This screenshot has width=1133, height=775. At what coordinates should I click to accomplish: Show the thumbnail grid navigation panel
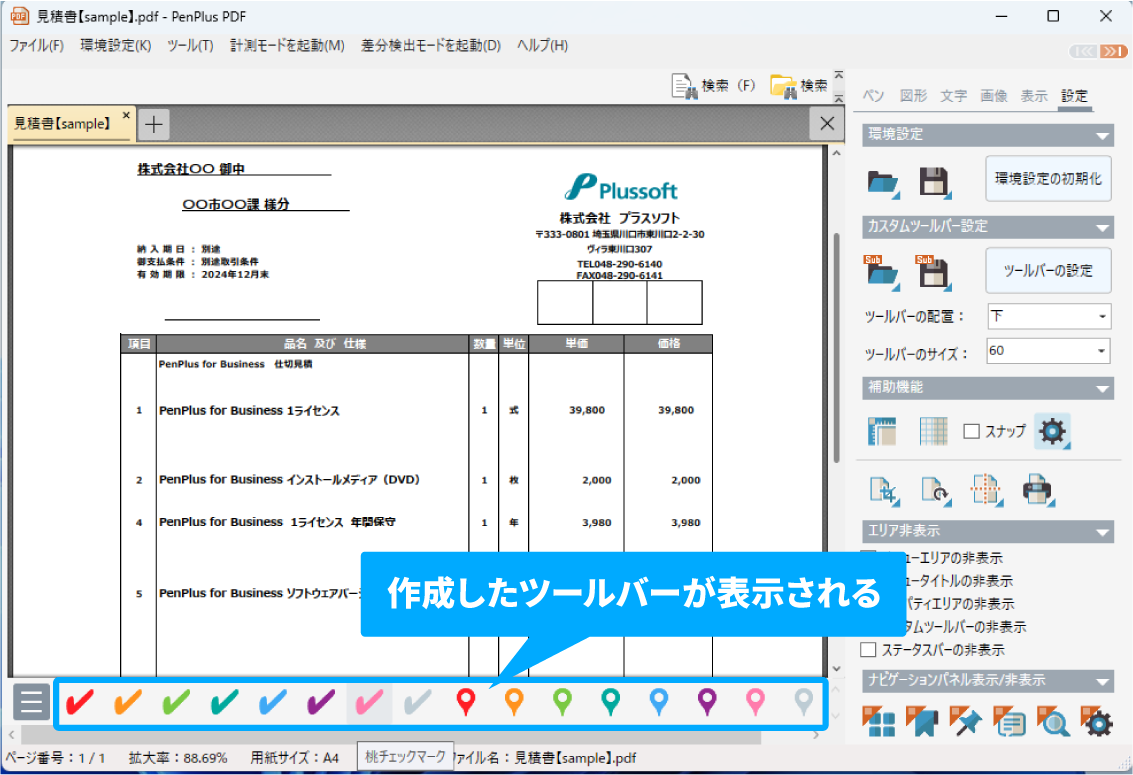click(x=879, y=721)
